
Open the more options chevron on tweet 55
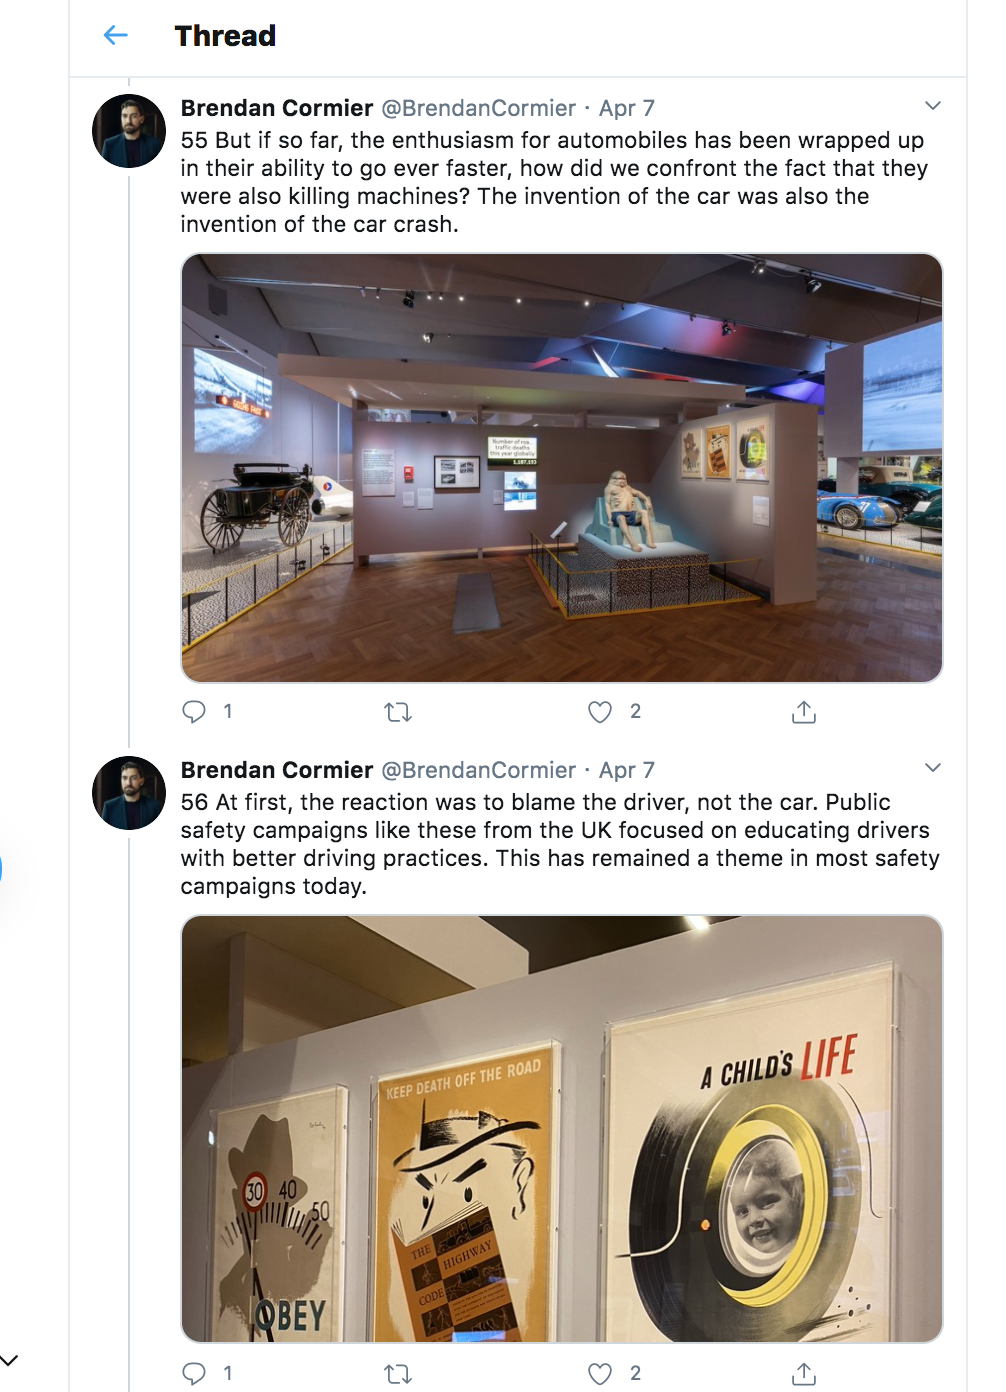pyautogui.click(x=933, y=106)
